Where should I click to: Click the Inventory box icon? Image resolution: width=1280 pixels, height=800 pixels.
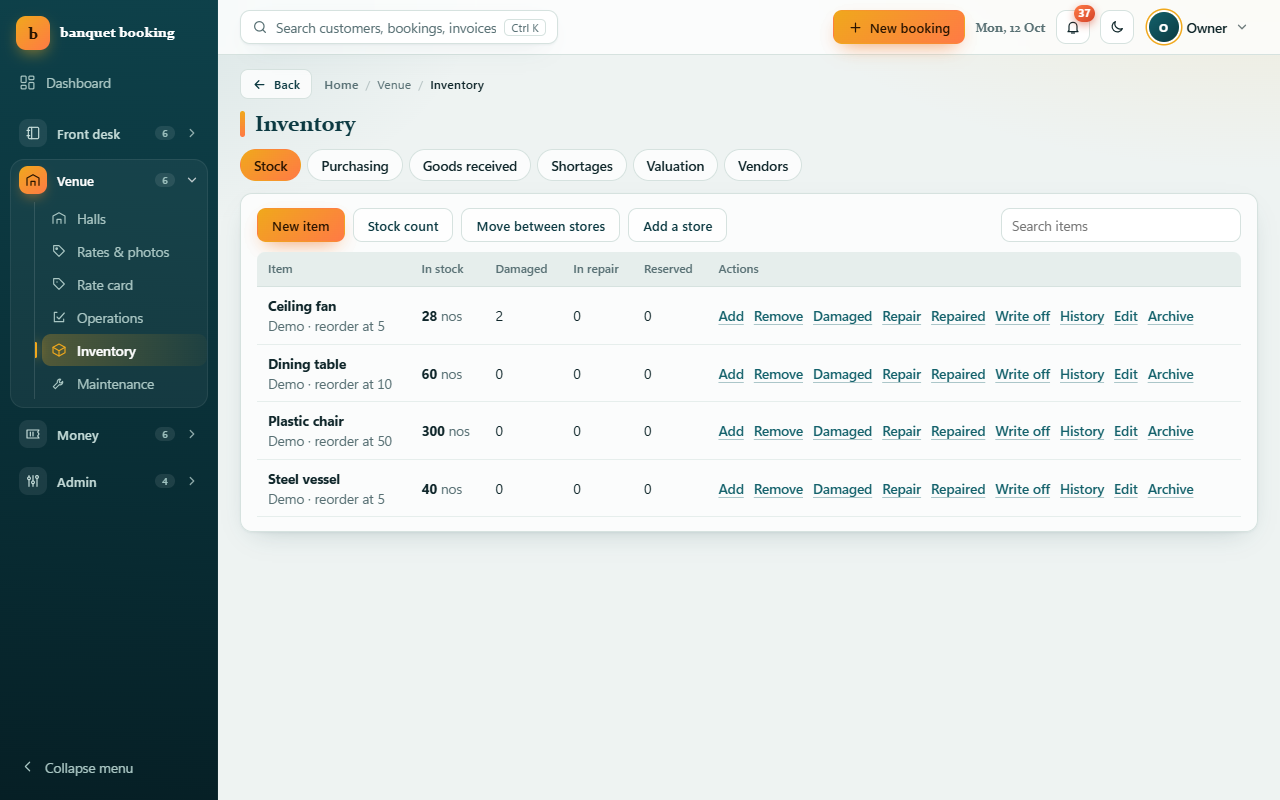pos(59,351)
